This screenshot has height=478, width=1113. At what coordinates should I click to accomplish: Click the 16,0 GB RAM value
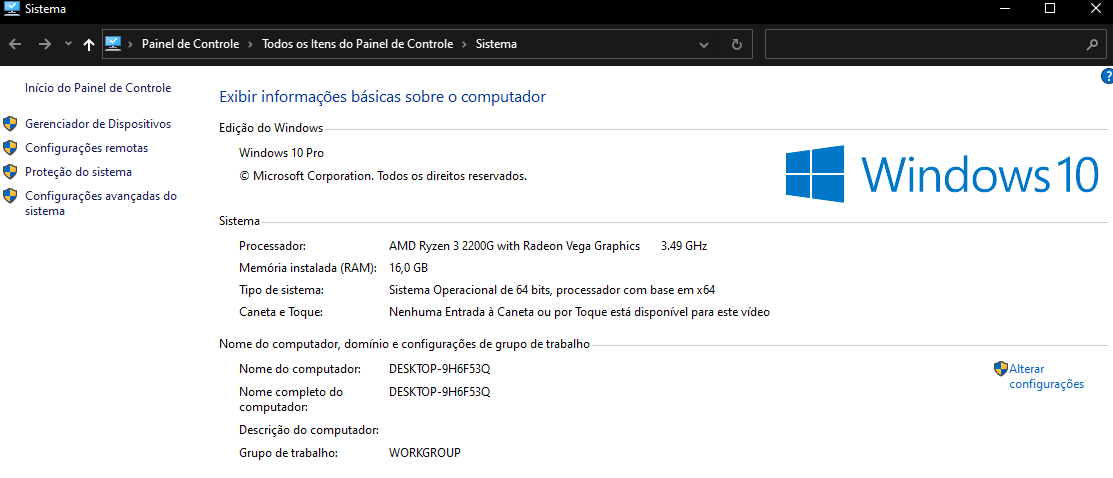(x=408, y=268)
